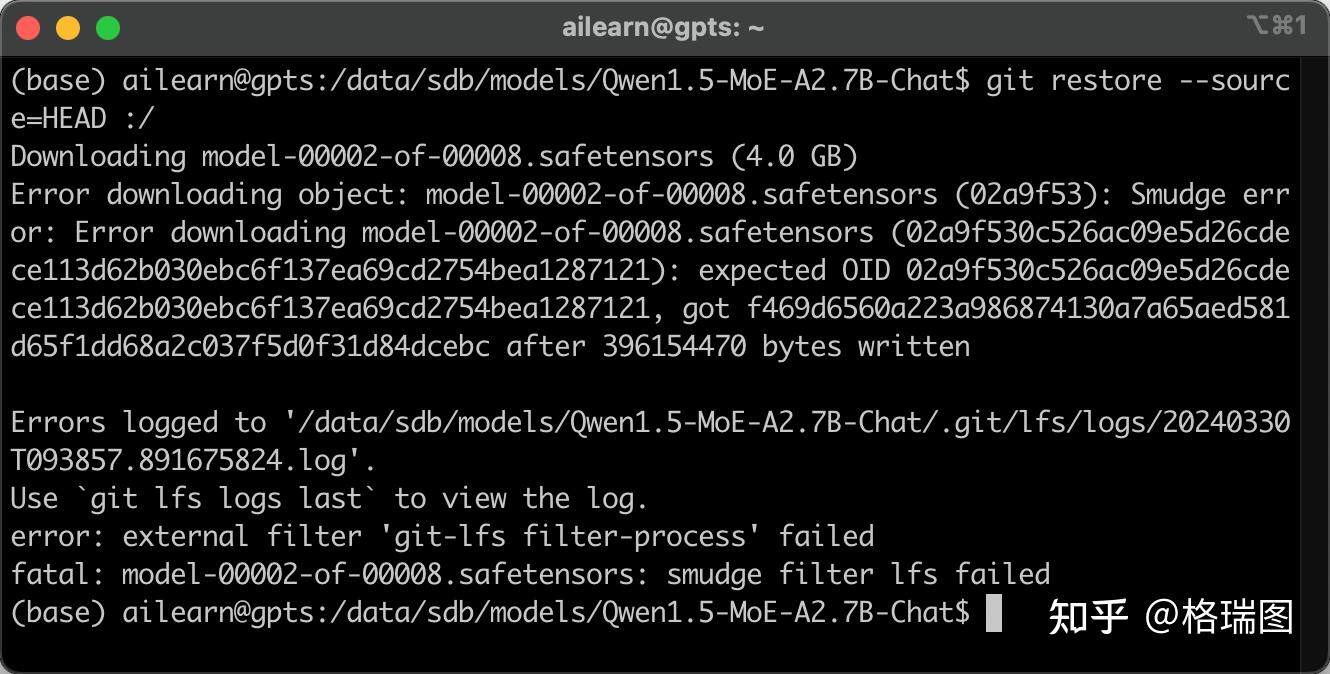Click the "(4.0 GB)" file size text
This screenshot has height=674, width=1330.
pos(794,157)
